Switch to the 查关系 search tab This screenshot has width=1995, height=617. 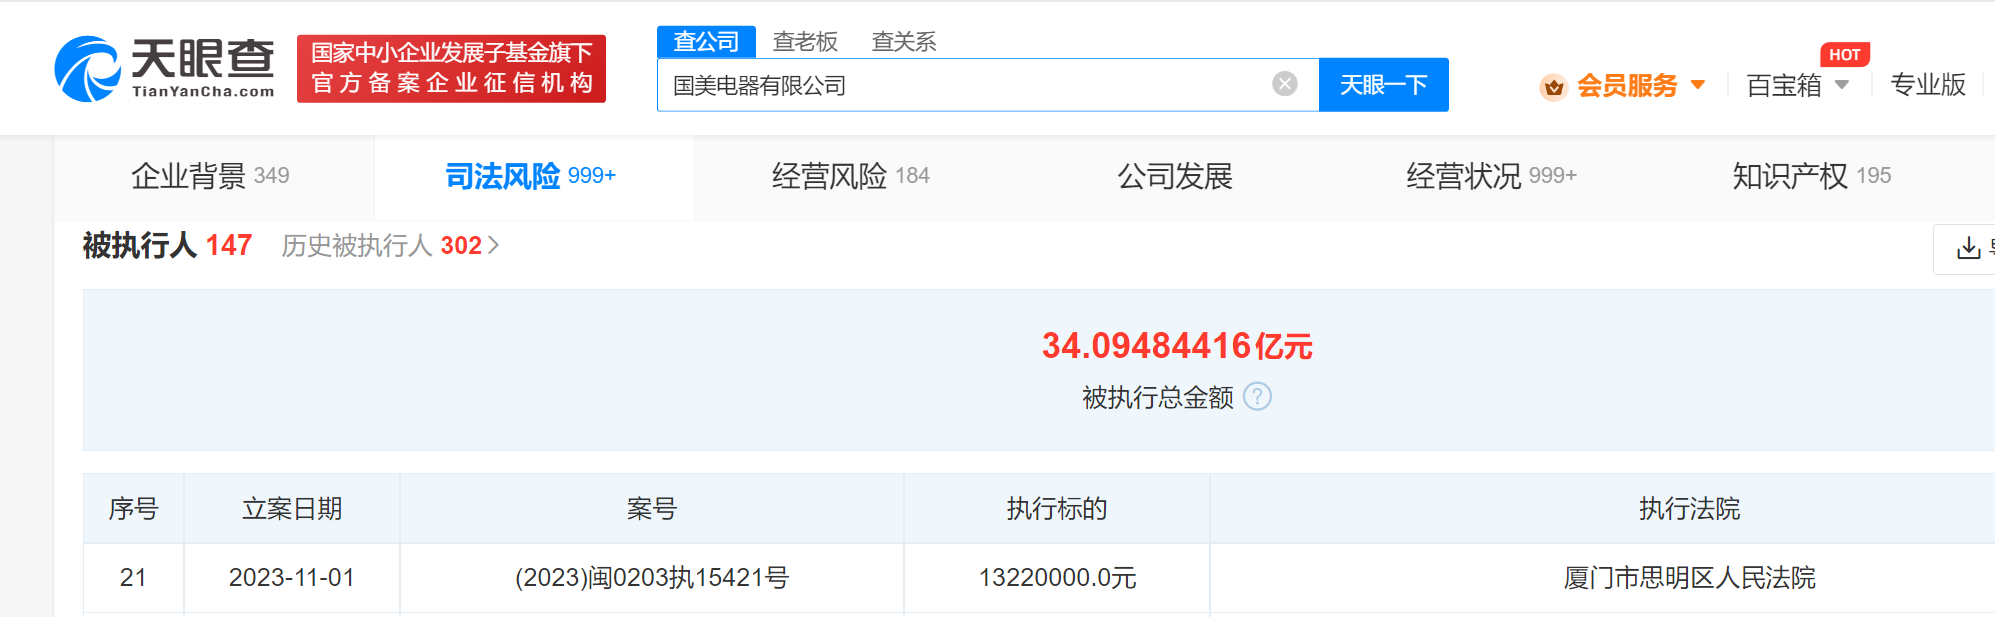(904, 41)
